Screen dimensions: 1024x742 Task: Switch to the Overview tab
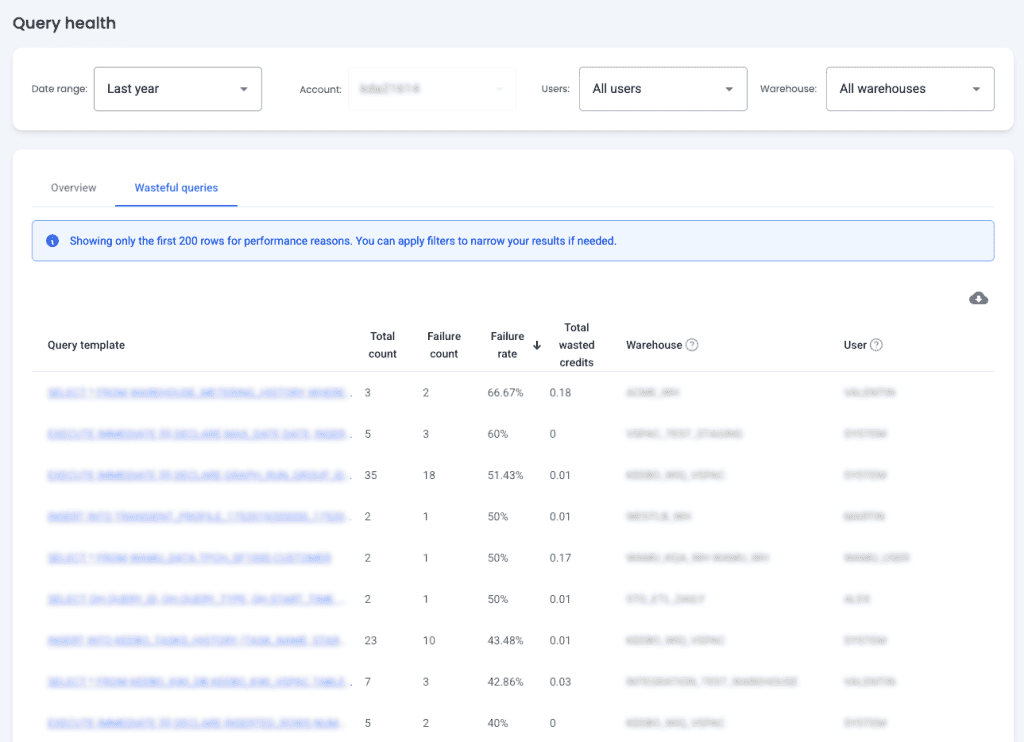click(x=73, y=188)
